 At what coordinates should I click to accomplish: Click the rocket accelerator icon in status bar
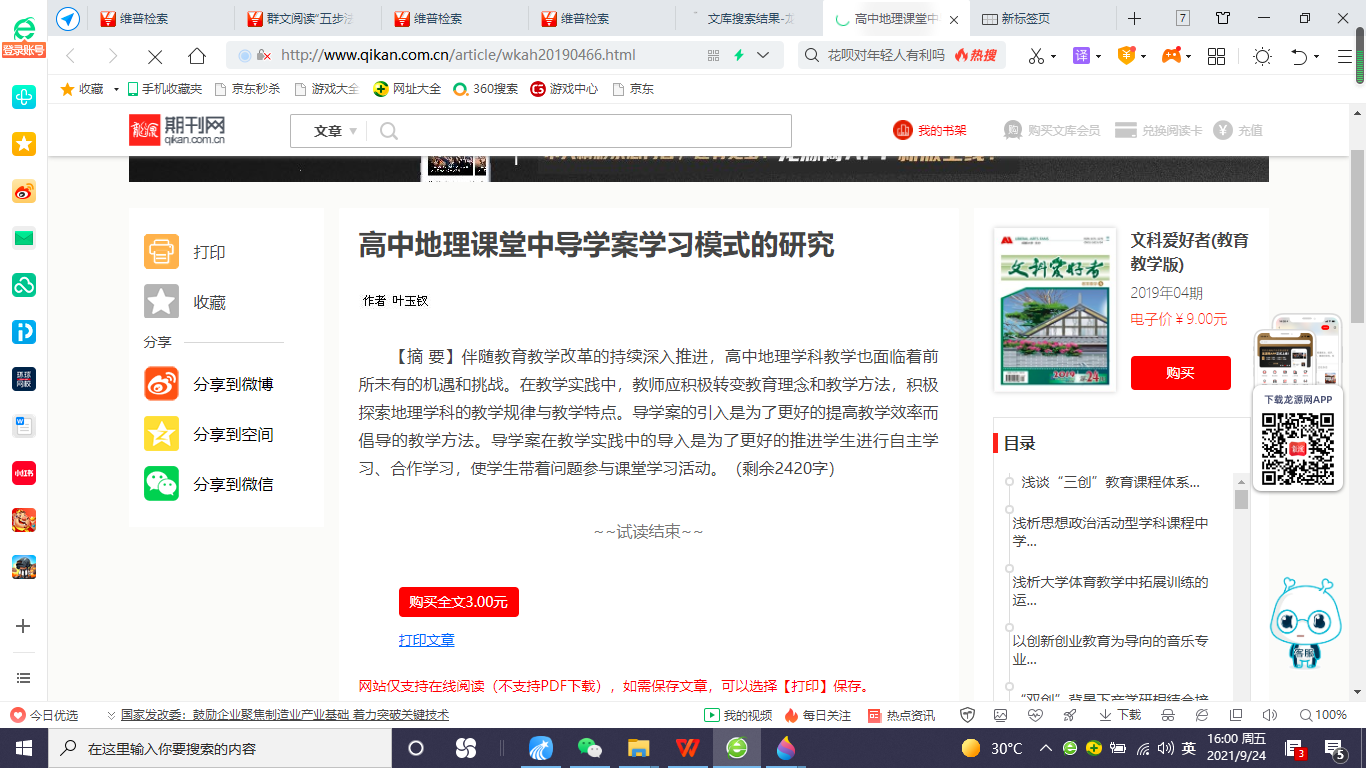[x=1070, y=715]
